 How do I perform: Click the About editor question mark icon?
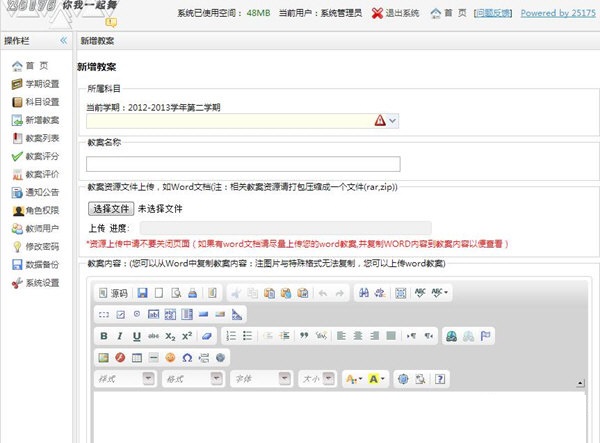click(440, 379)
